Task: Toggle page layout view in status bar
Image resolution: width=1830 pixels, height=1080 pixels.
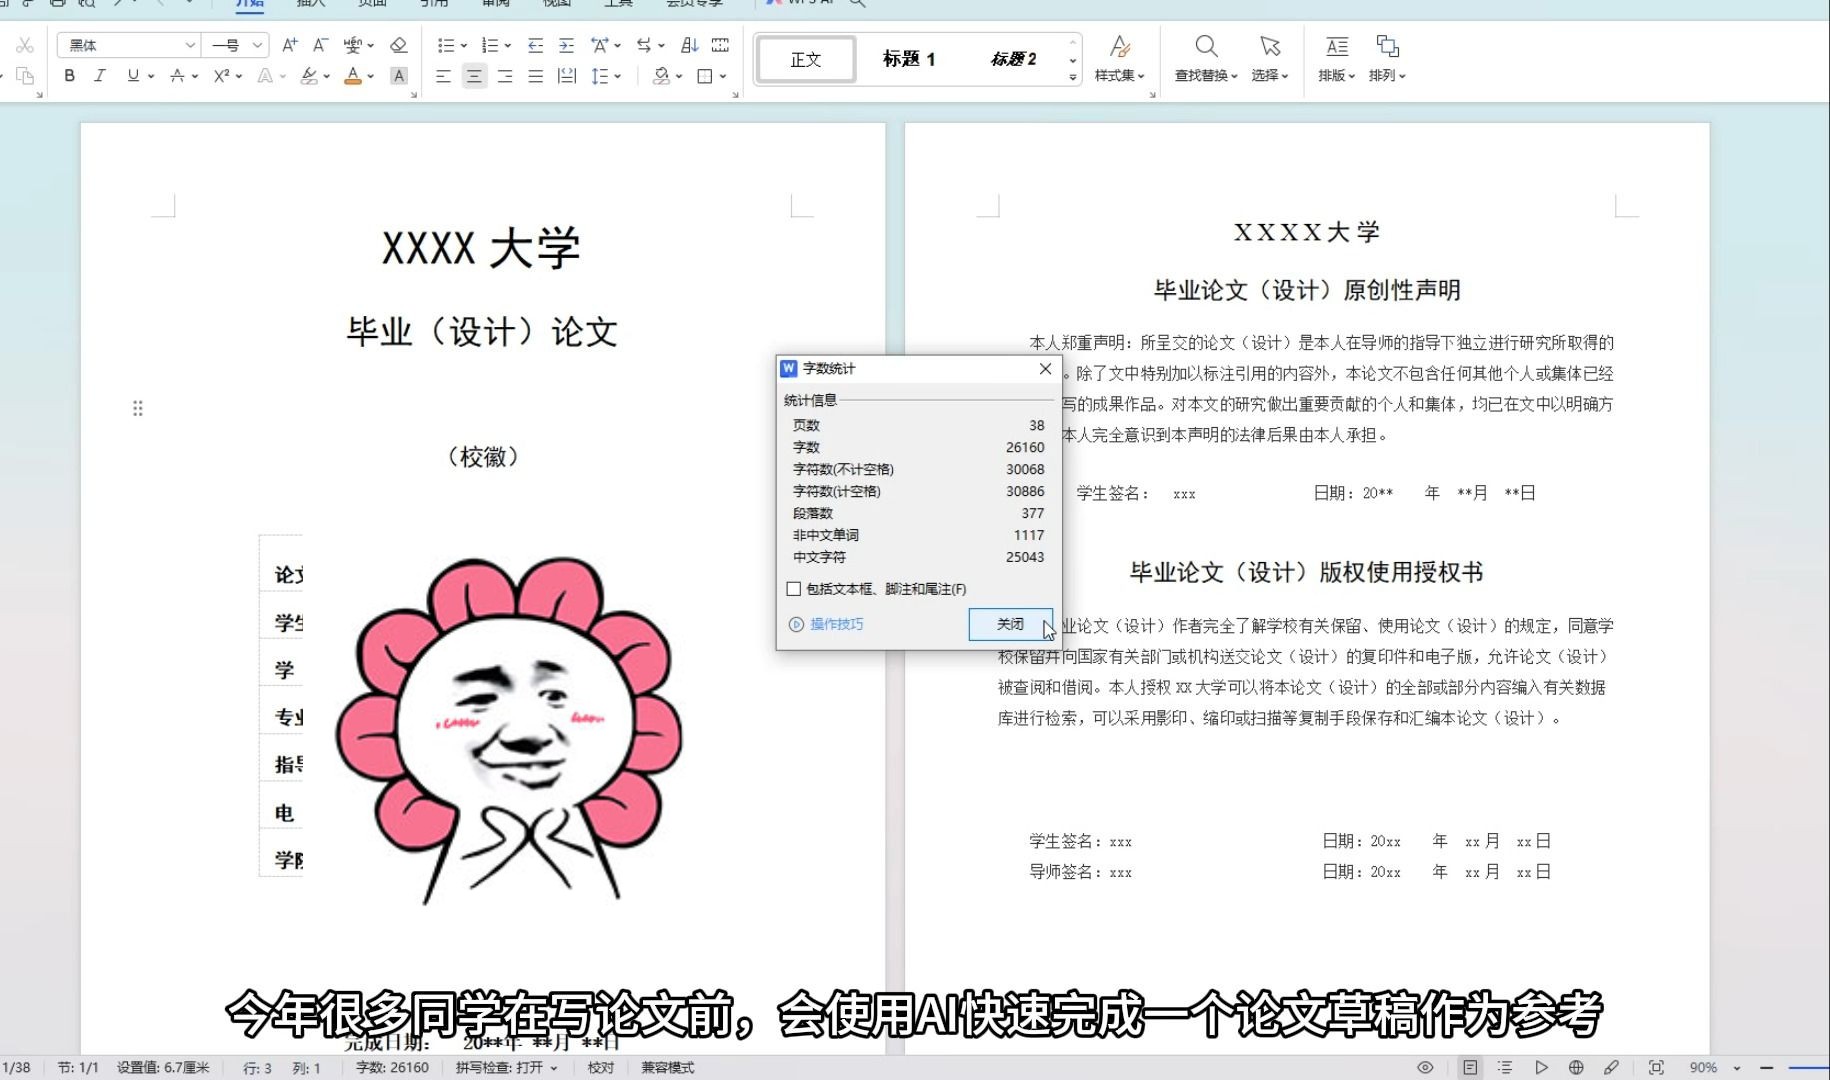Action: [x=1470, y=1067]
